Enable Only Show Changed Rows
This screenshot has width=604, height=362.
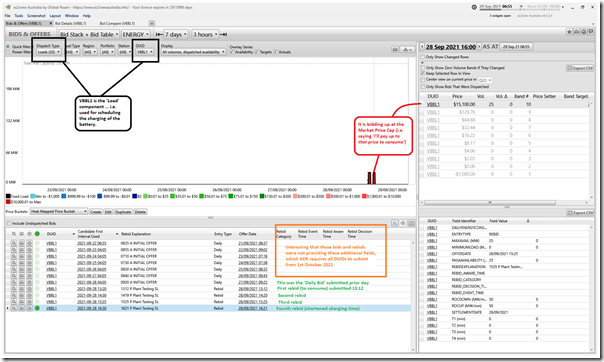click(423, 57)
